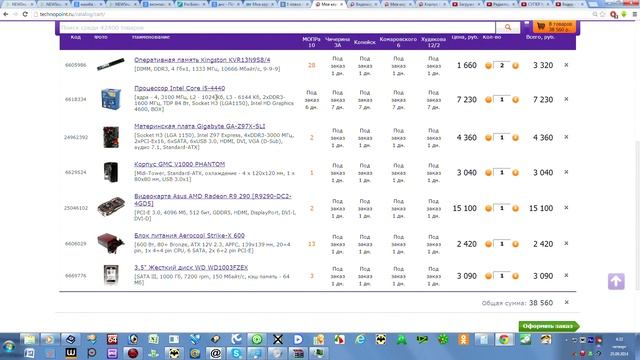Viewport: 640px width, 360px height.
Task: Click the scroll-to-top arrow button
Action: [616, 281]
